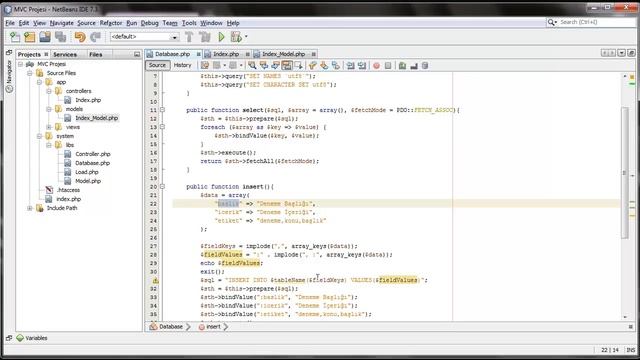This screenshot has width=640, height=360.
Task: Click the Shift Line Left icon
Action: pyautogui.click(x=350, y=65)
